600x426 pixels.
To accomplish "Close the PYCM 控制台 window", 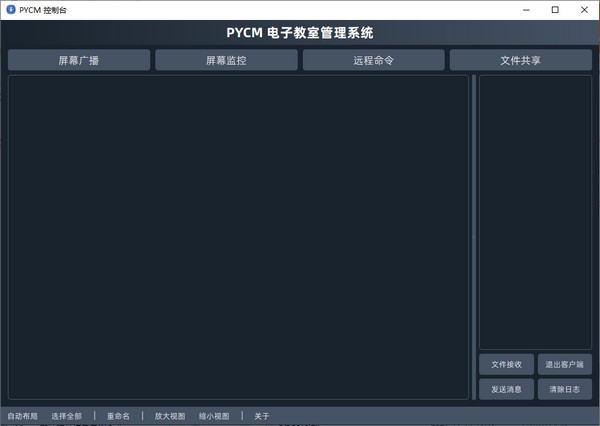I will point(584,10).
